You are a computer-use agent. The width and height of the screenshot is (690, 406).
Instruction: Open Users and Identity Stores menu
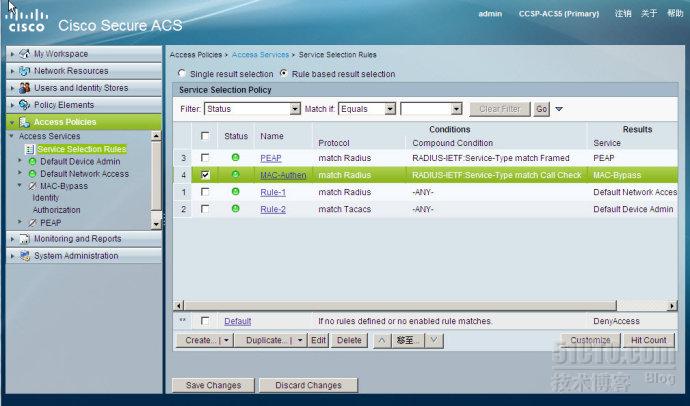[x=84, y=88]
